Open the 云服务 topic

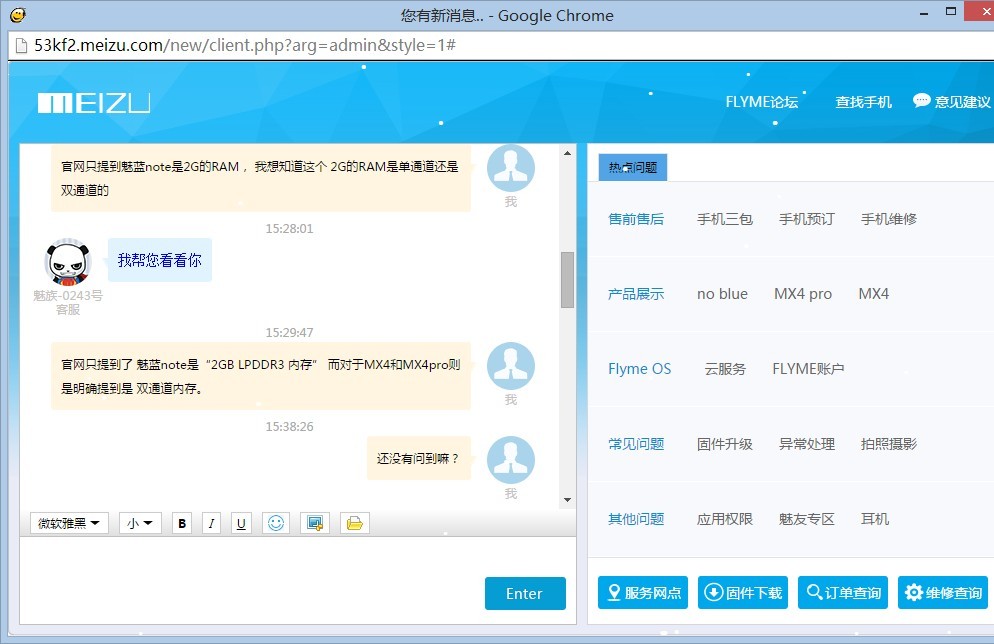point(725,369)
